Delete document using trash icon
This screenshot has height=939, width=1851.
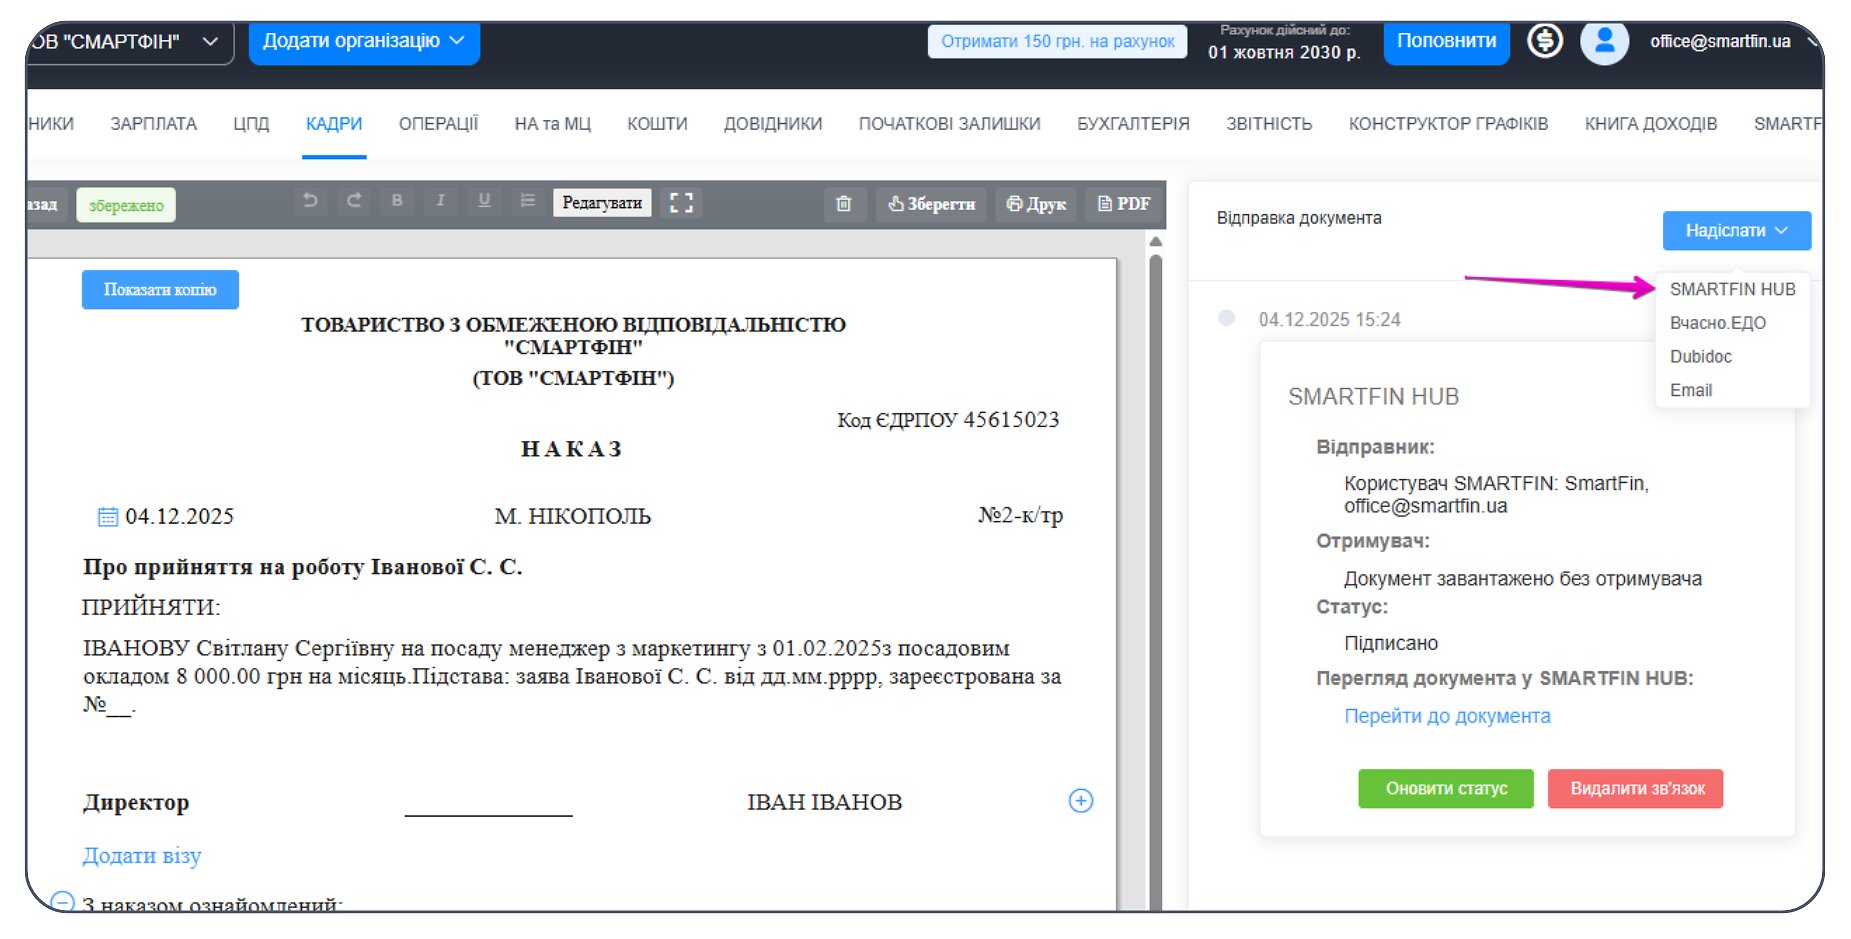click(844, 204)
